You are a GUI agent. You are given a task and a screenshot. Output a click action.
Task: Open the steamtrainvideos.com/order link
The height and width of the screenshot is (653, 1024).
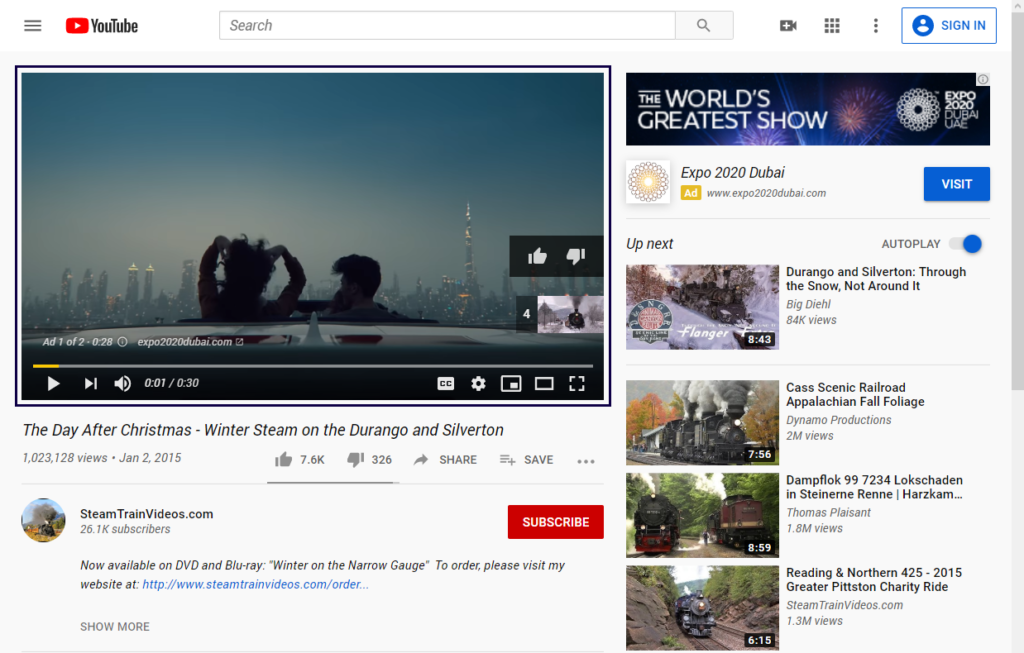255,584
